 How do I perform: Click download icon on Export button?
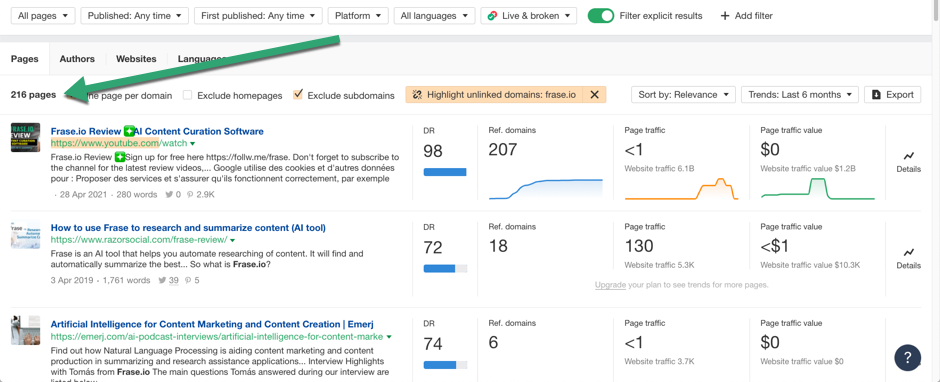[x=876, y=95]
